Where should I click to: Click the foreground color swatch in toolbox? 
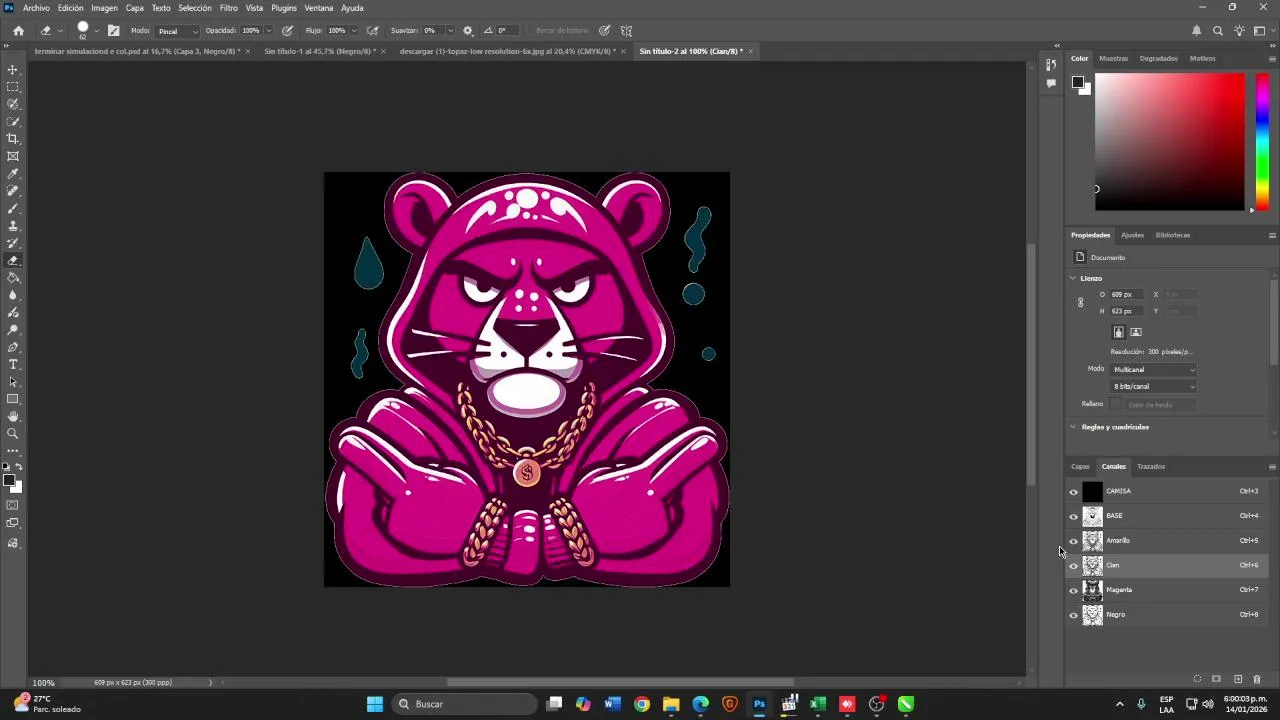9,481
